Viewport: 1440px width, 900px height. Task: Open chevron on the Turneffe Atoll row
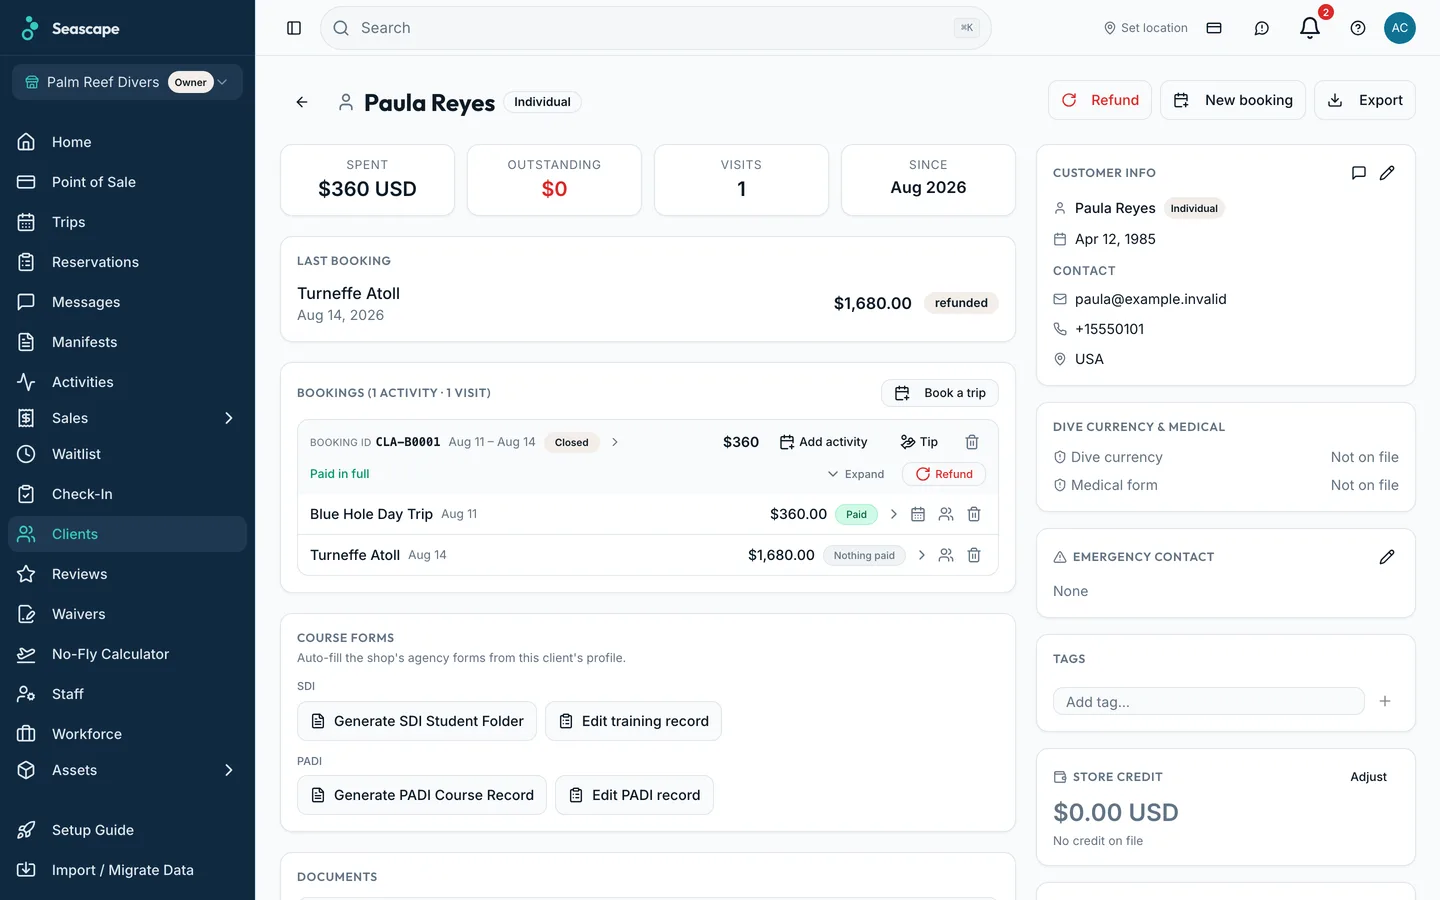point(922,555)
